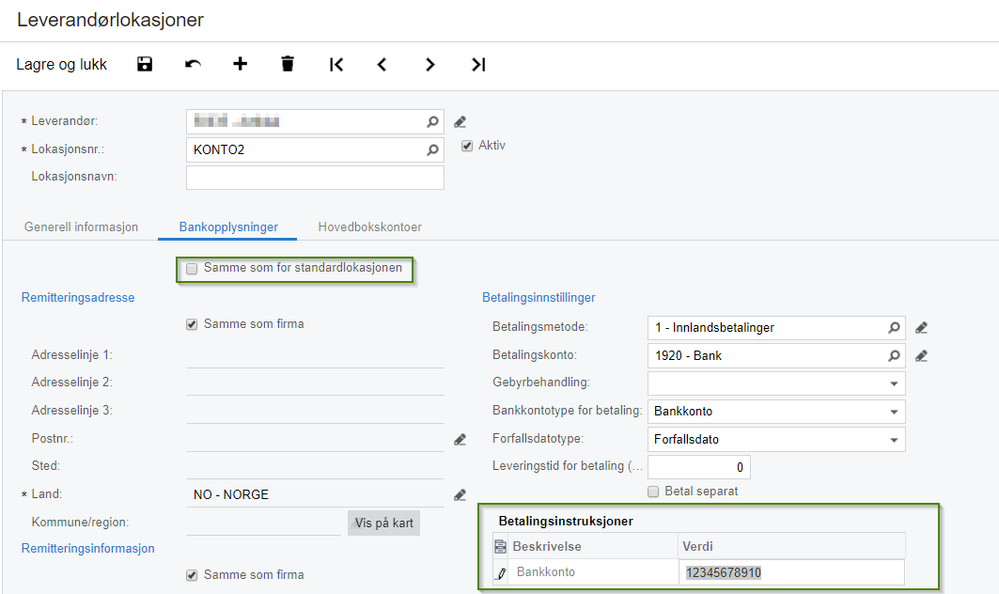Toggle Samme som firma under Remitteringsadresse
999x594 pixels.
tap(192, 324)
